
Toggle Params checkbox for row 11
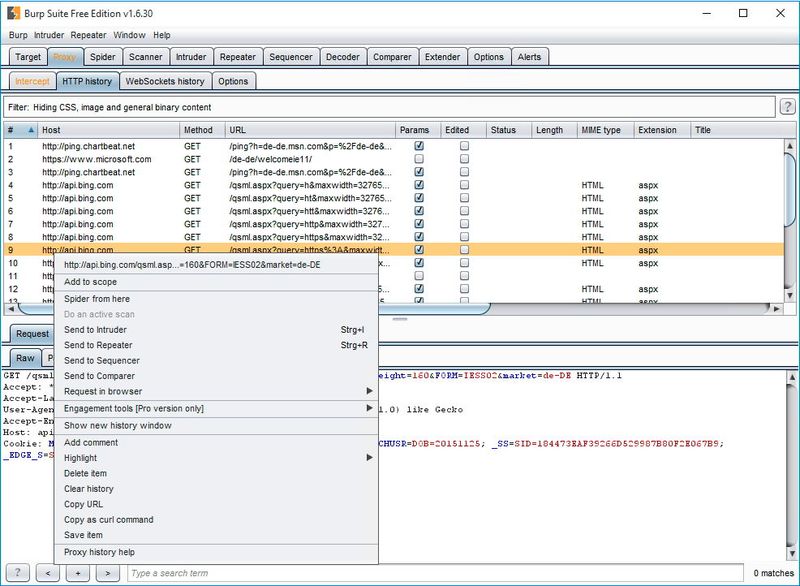tap(419, 276)
